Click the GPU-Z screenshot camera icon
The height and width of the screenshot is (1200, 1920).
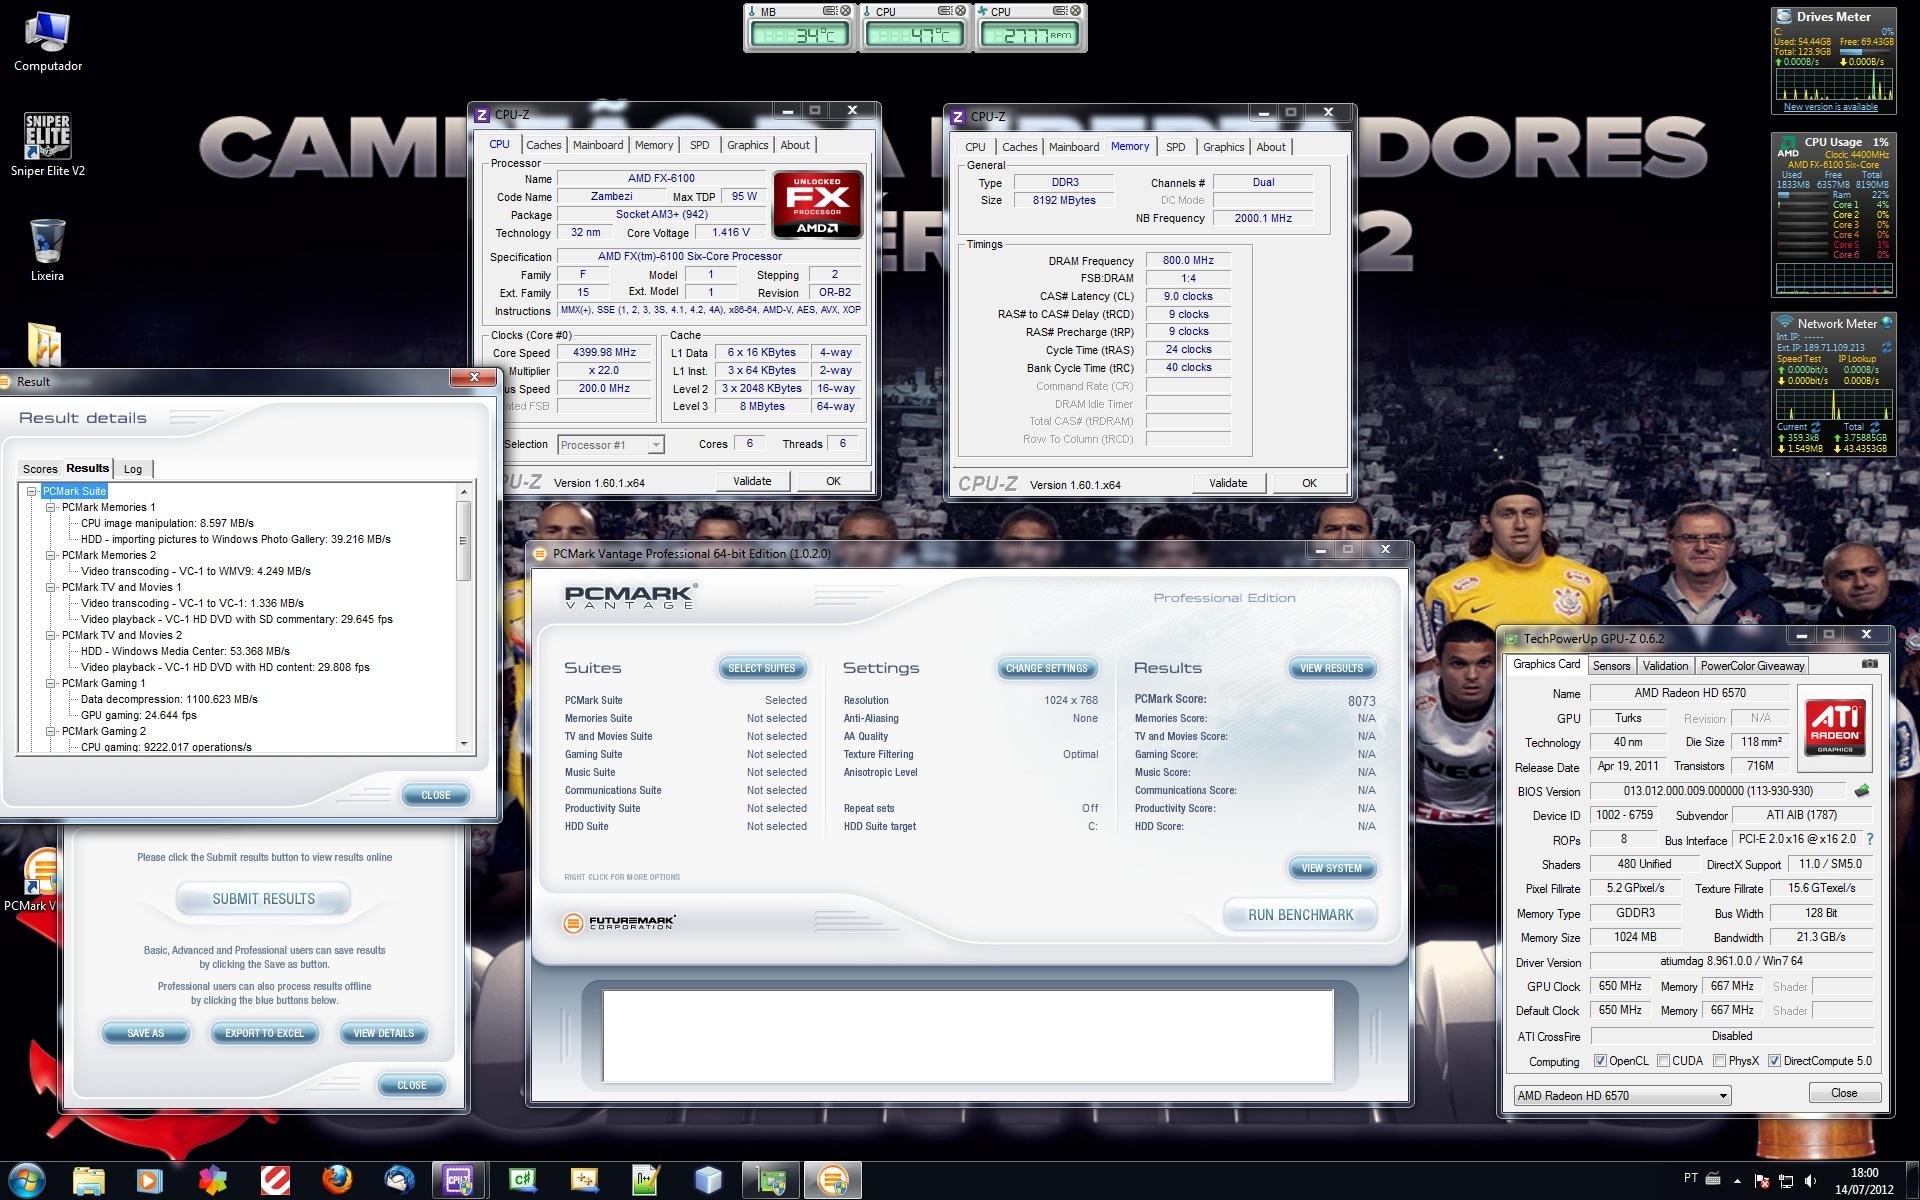pos(1869,664)
